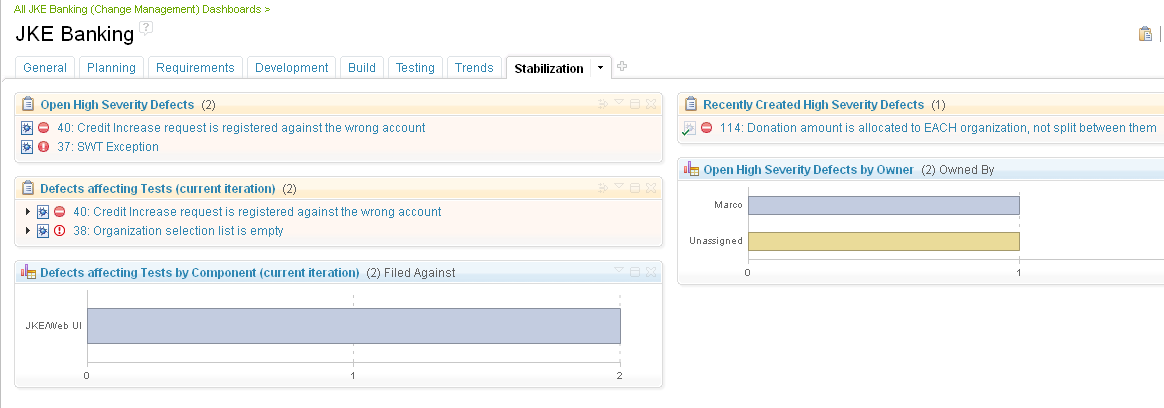The image size is (1164, 408).
Task: Close the Defects affecting Tests (current iteration) widget
Action: (x=651, y=188)
